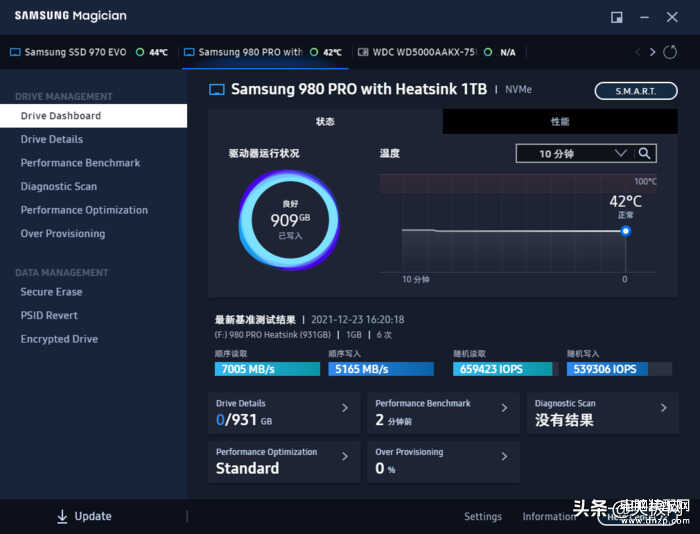Expand the Diagnostic Scan card arrow
Screen dimensions: 700x534
pyautogui.click(x=663, y=408)
